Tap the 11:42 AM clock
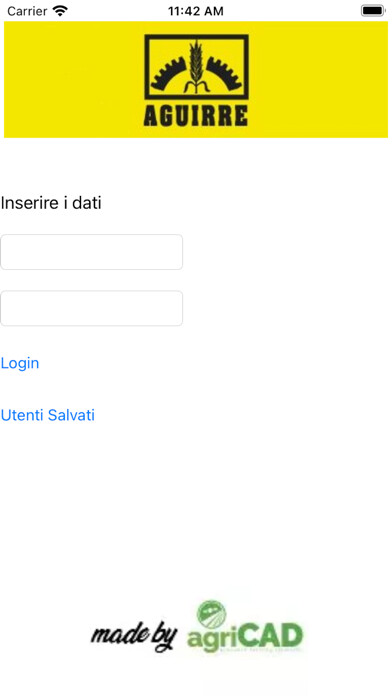 click(196, 11)
